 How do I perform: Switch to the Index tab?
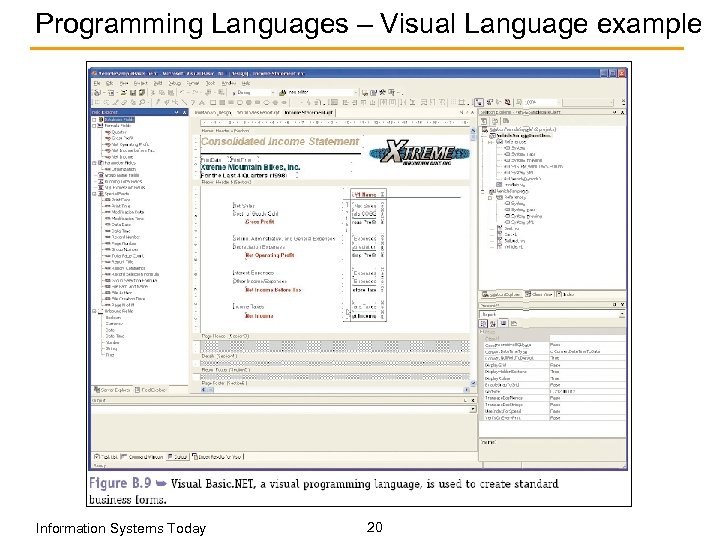coord(565,294)
